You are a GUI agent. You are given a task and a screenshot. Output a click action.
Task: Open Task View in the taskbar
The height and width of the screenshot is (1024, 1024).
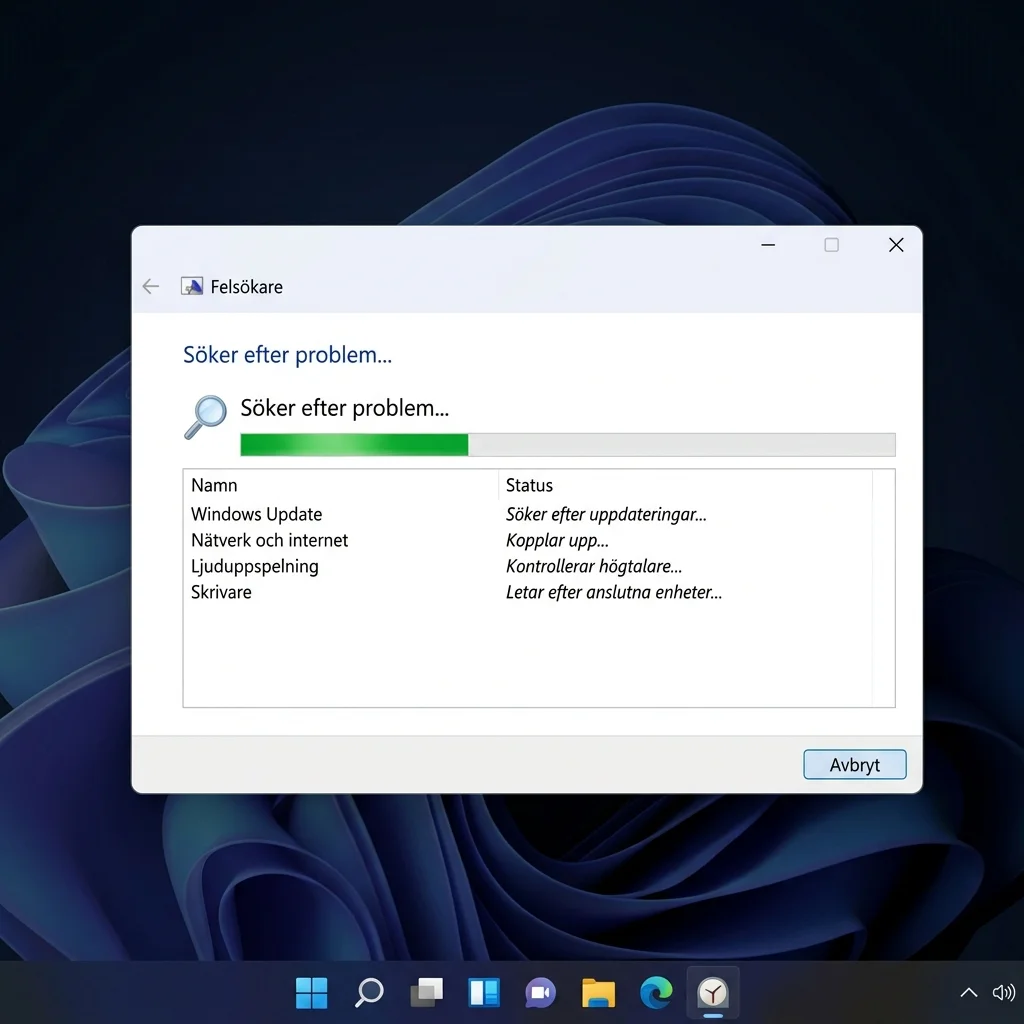point(426,993)
